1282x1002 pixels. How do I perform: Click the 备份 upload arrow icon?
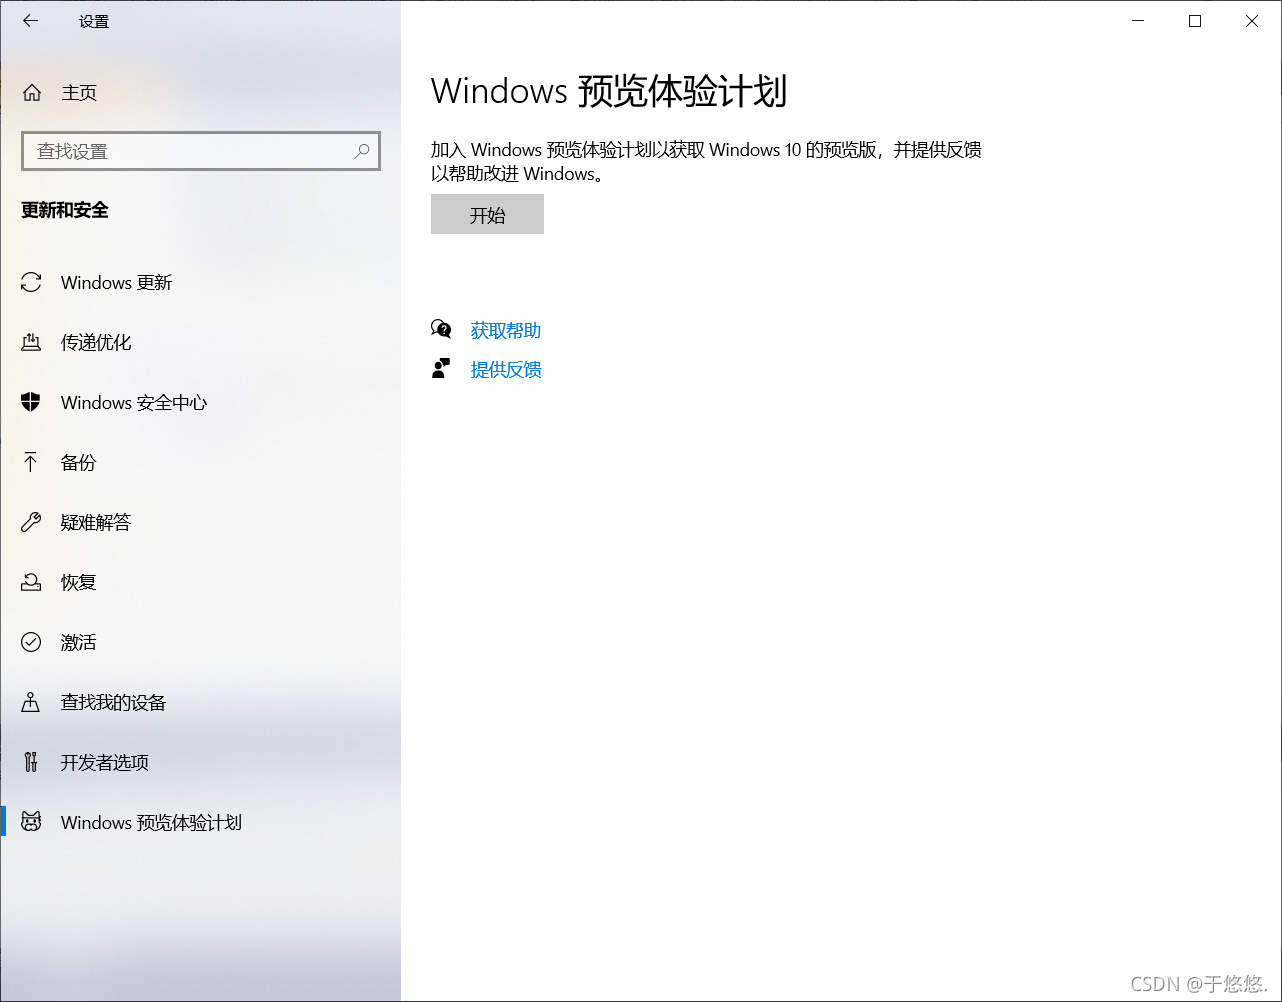click(x=31, y=462)
